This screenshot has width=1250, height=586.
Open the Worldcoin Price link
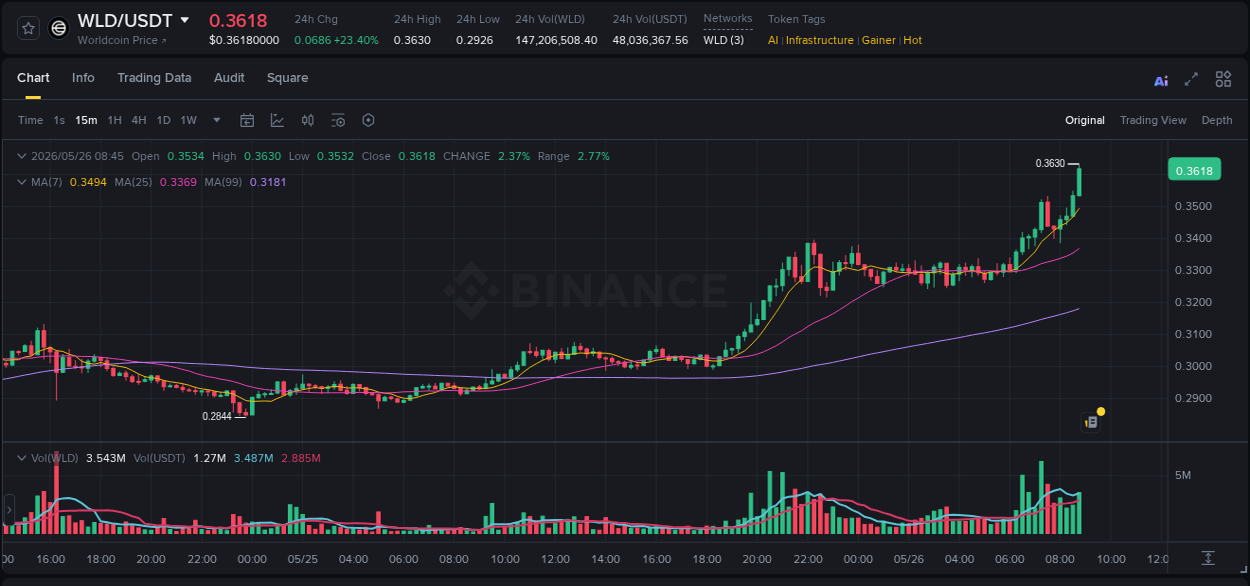click(x=122, y=40)
